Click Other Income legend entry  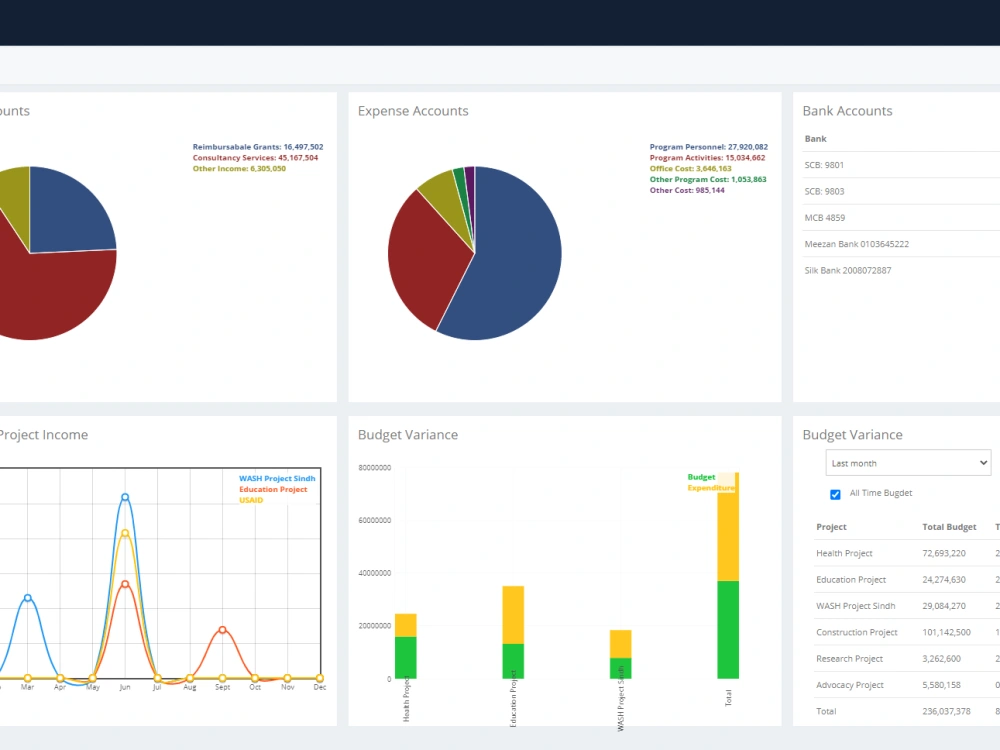pyautogui.click(x=239, y=168)
